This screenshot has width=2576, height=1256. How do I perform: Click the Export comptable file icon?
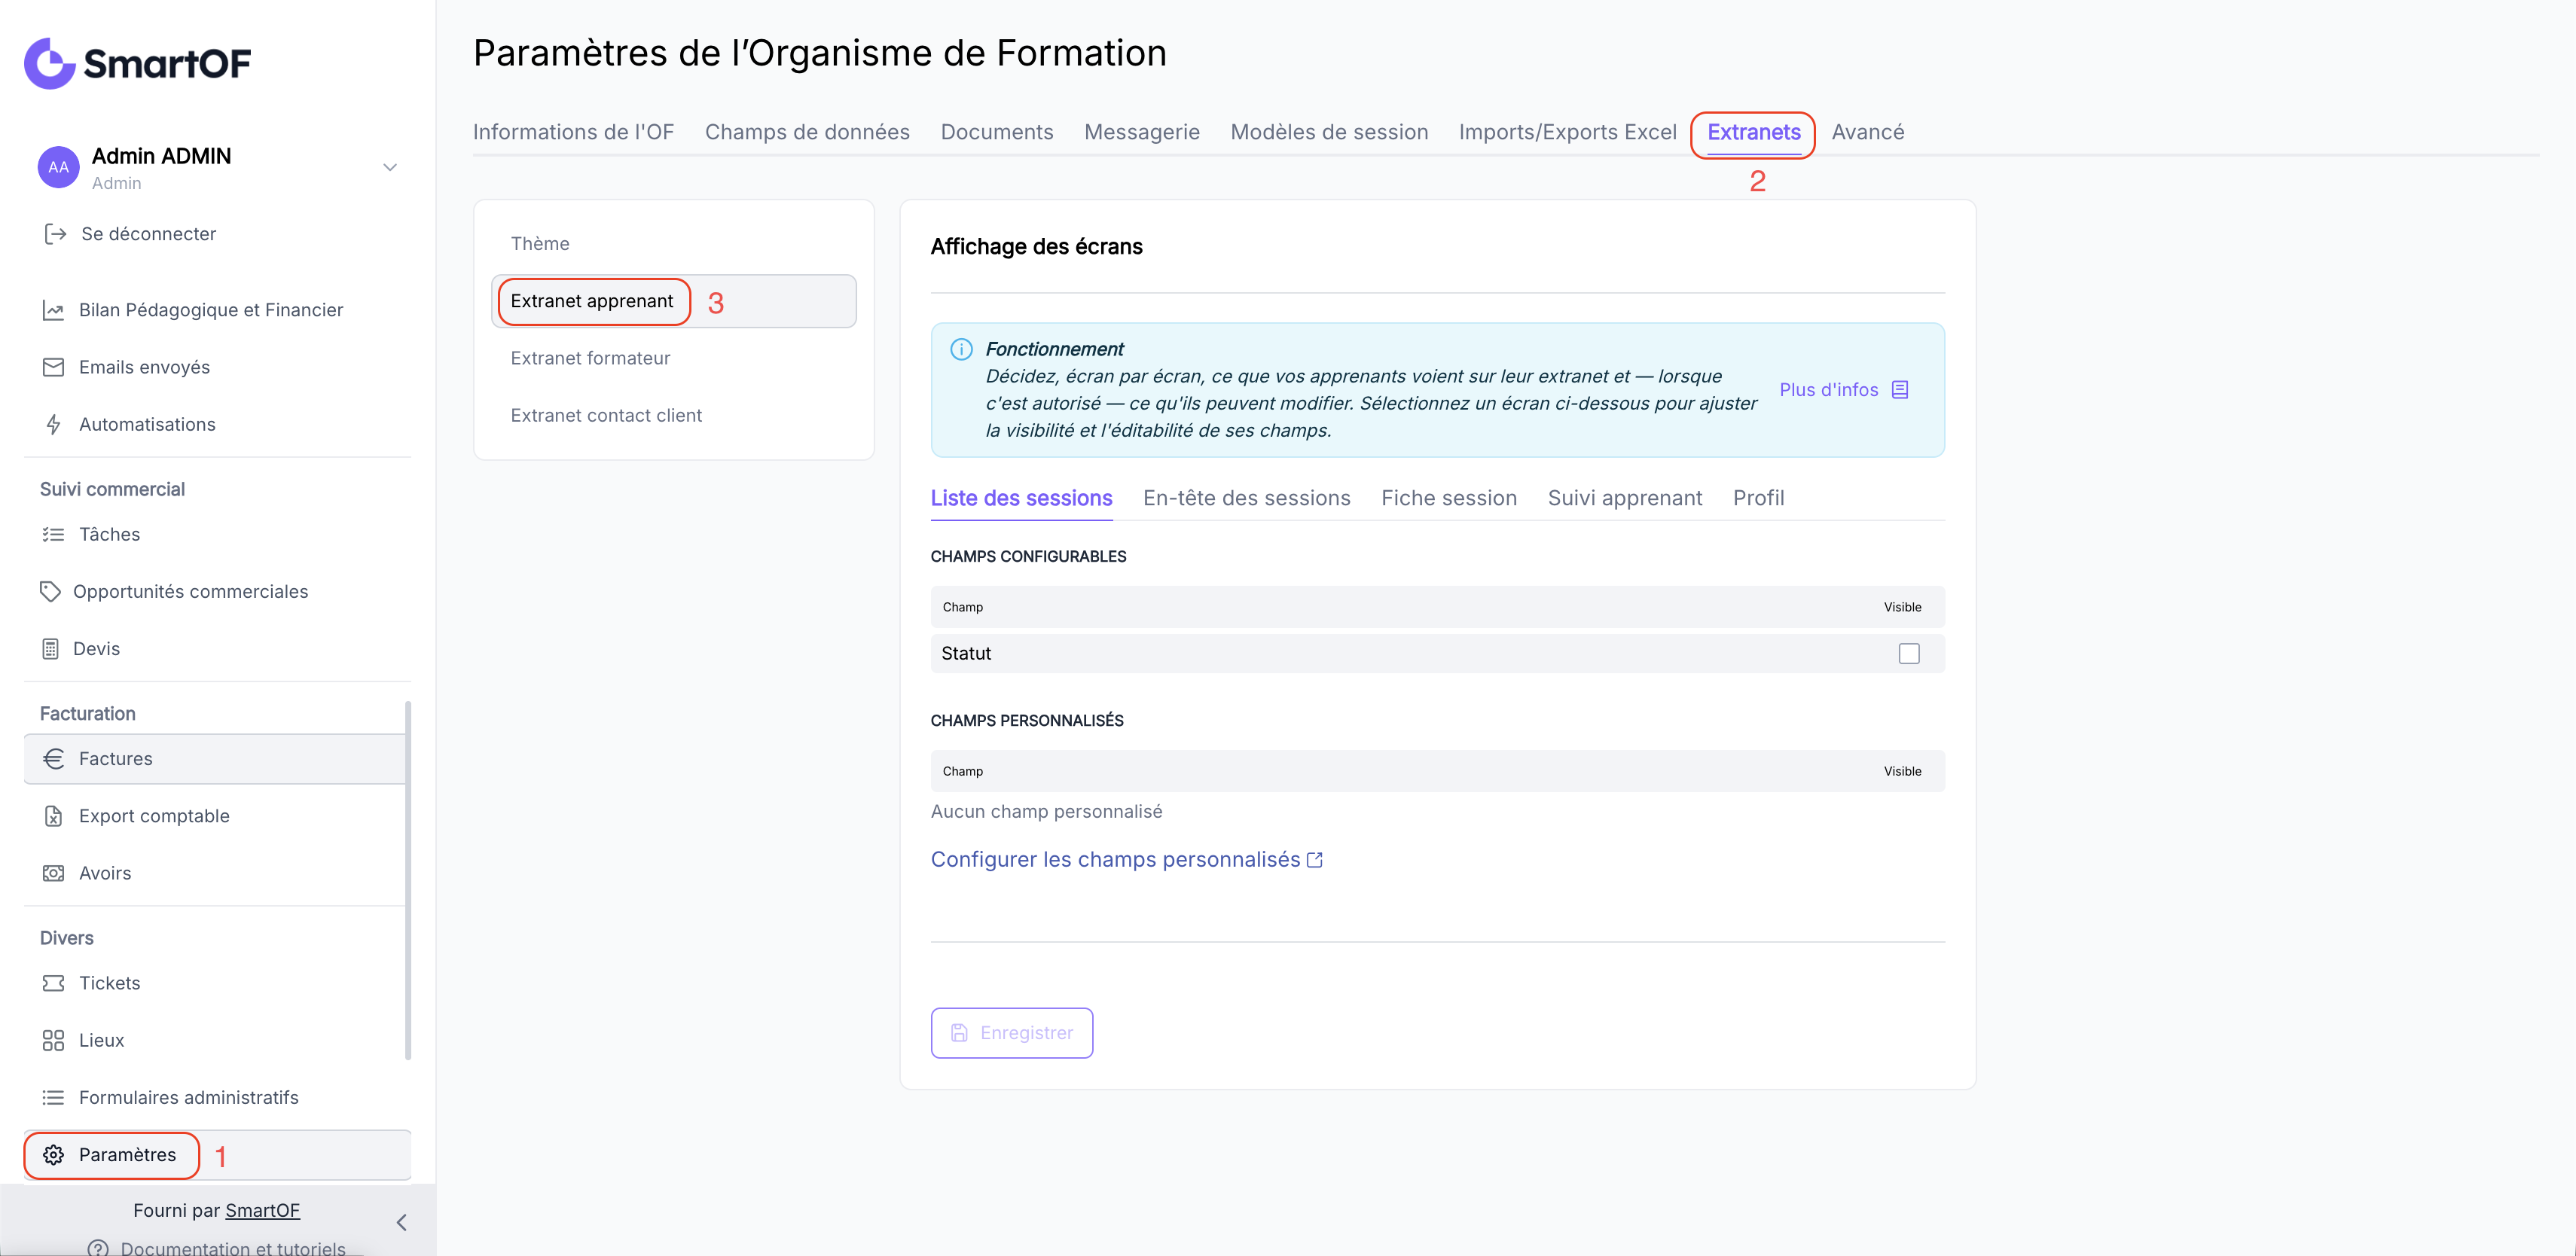[53, 816]
